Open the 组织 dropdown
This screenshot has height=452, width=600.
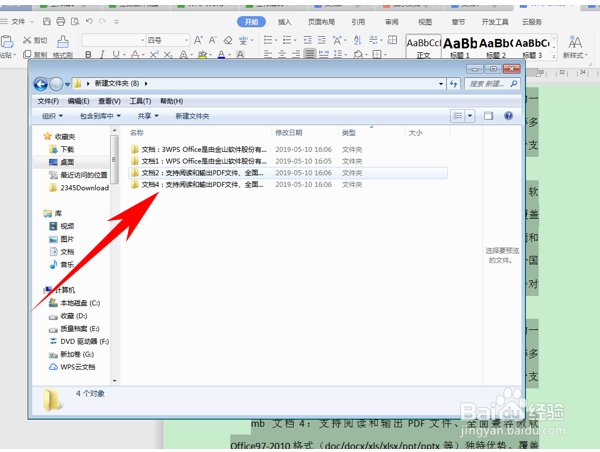tap(52, 116)
